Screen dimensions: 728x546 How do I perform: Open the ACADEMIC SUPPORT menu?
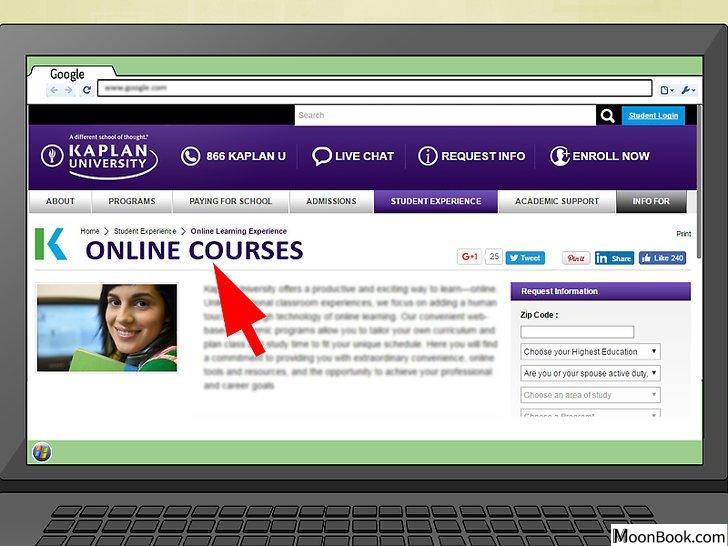click(x=557, y=201)
